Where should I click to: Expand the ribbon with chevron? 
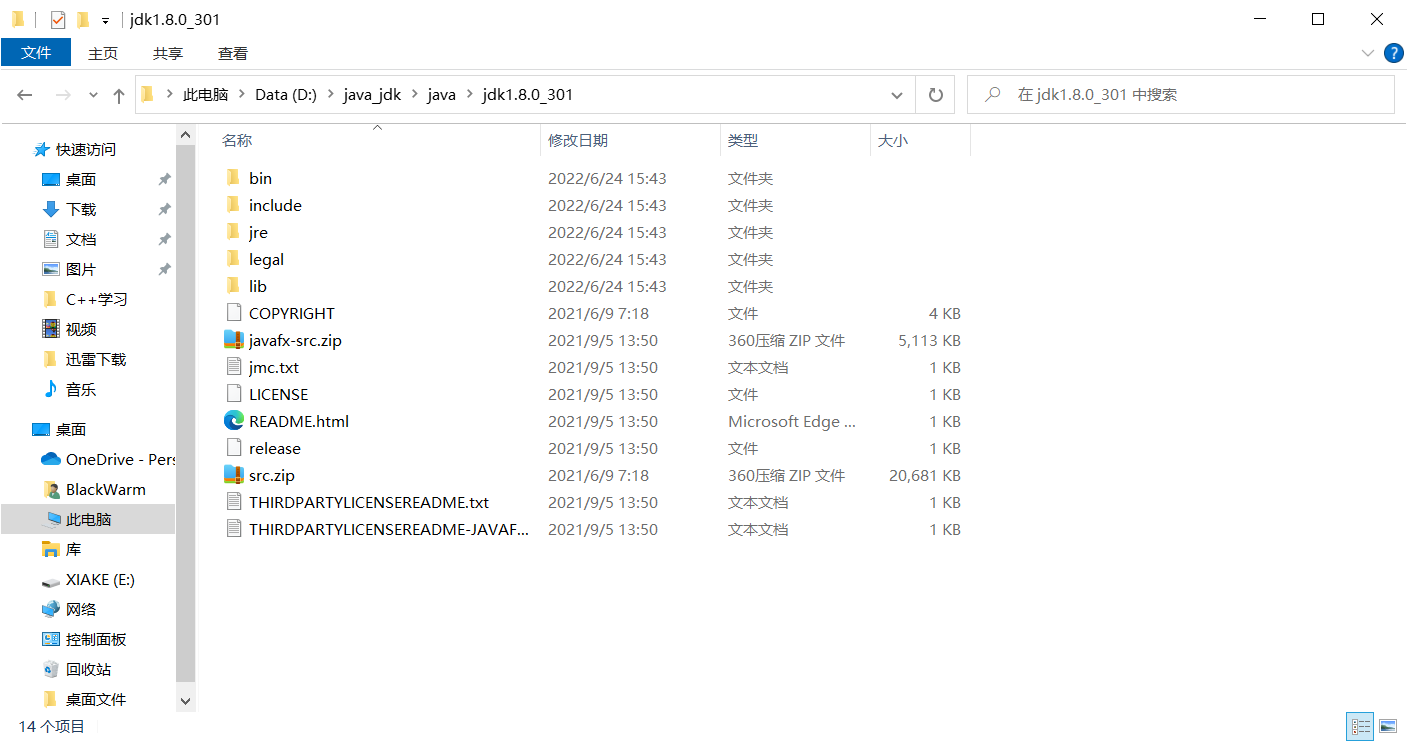pyautogui.click(x=1368, y=53)
